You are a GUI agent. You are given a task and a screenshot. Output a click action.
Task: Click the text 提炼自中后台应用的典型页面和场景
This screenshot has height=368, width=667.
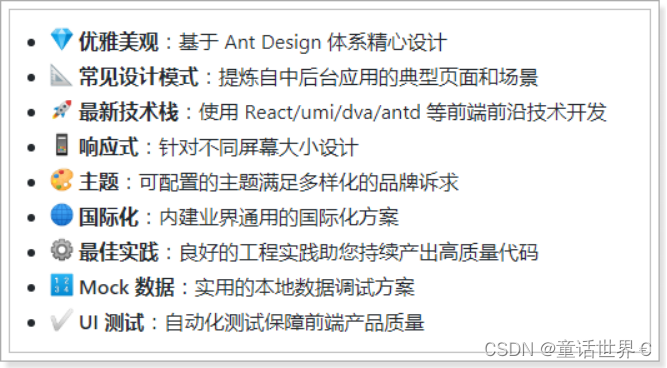378,77
